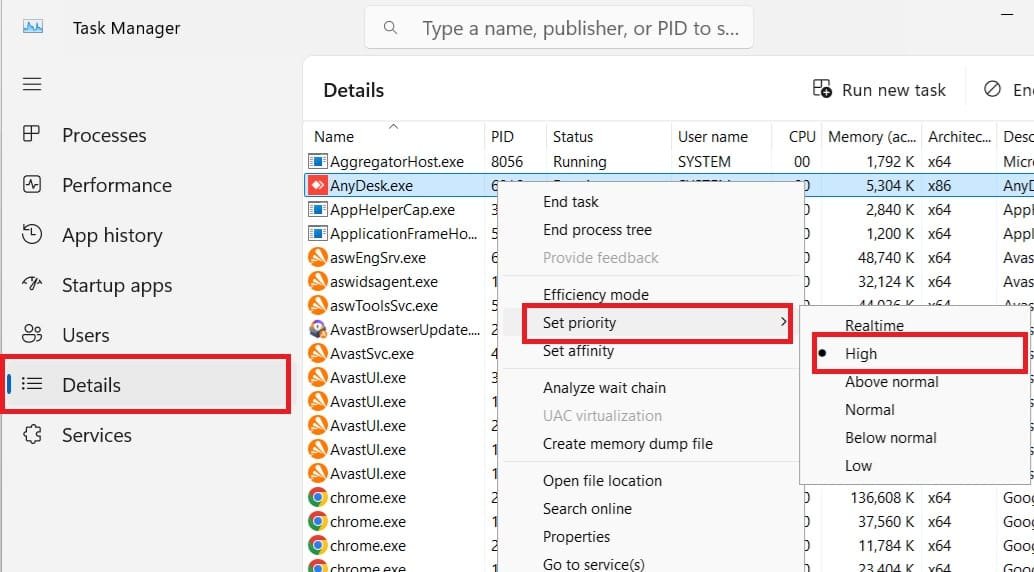The height and width of the screenshot is (572, 1034).
Task: Sort by PID column header
Action: tap(502, 137)
